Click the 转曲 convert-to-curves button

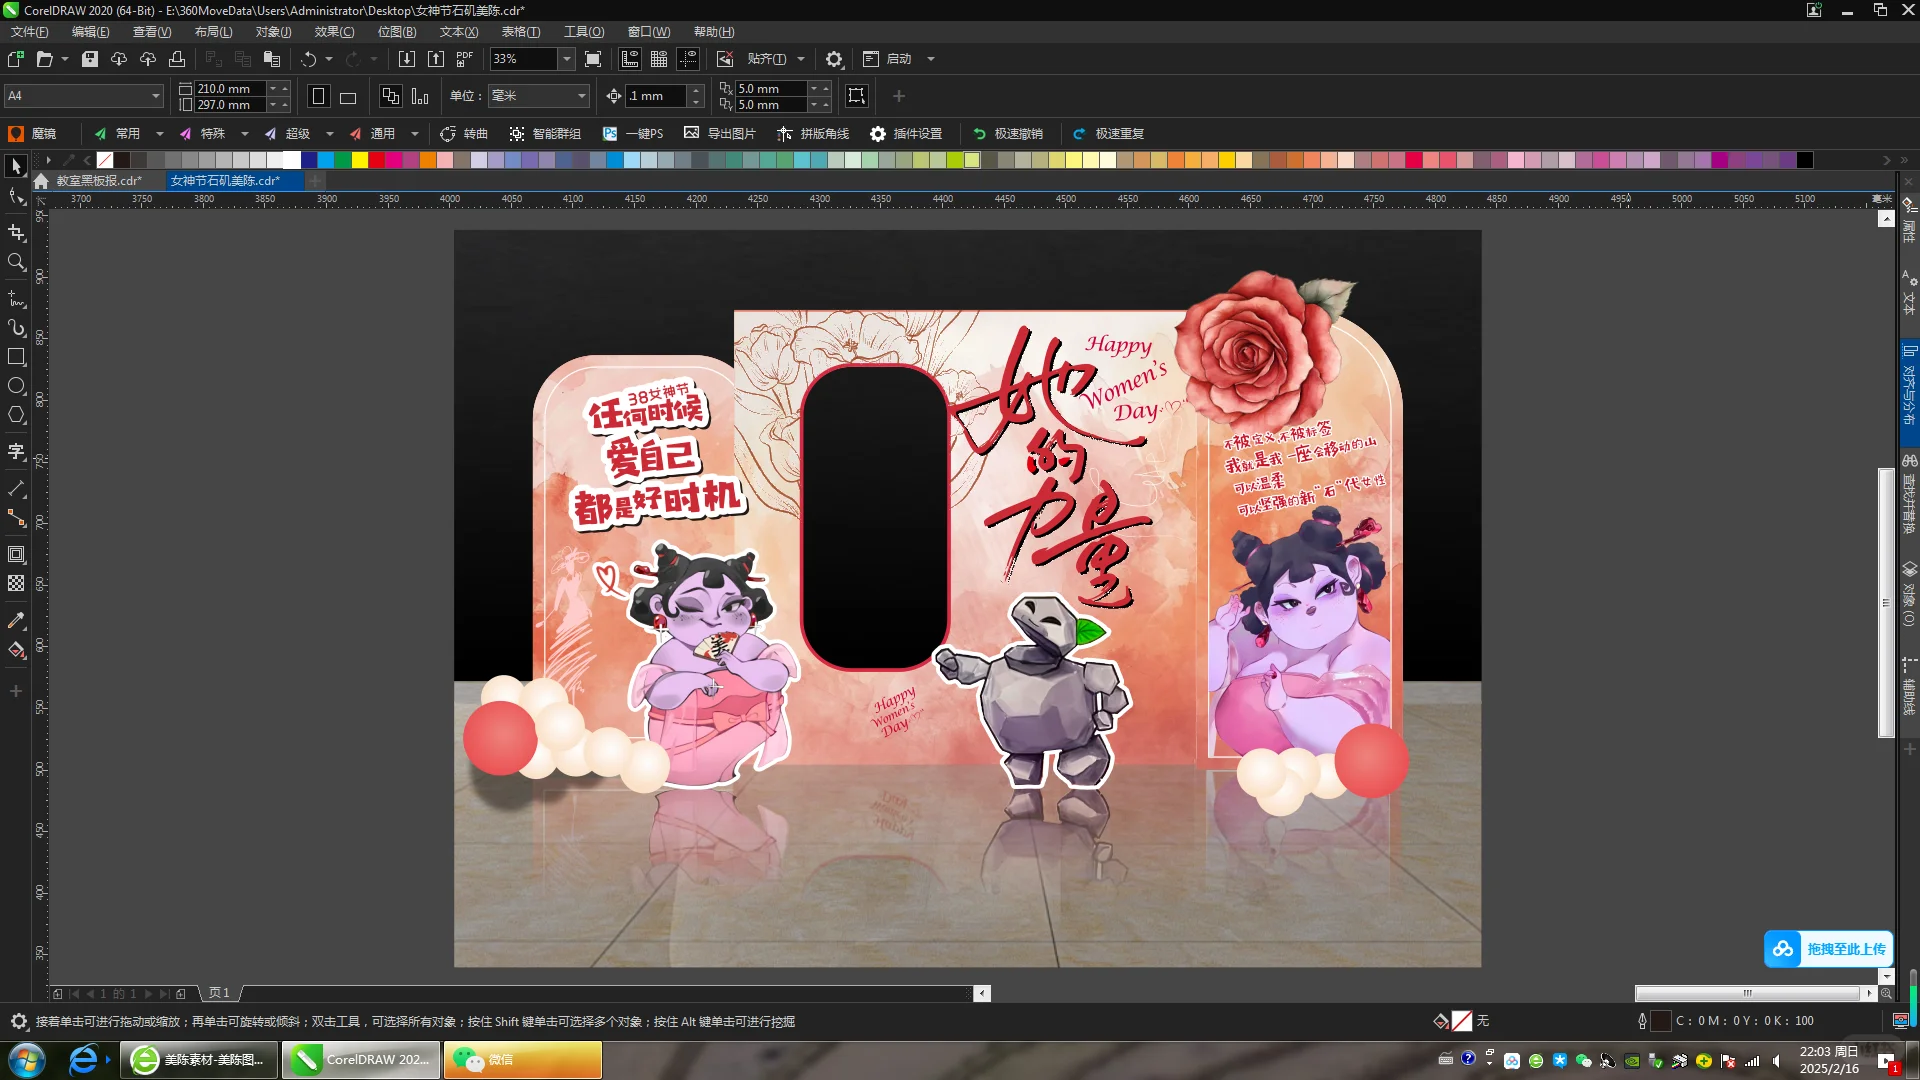(x=464, y=134)
